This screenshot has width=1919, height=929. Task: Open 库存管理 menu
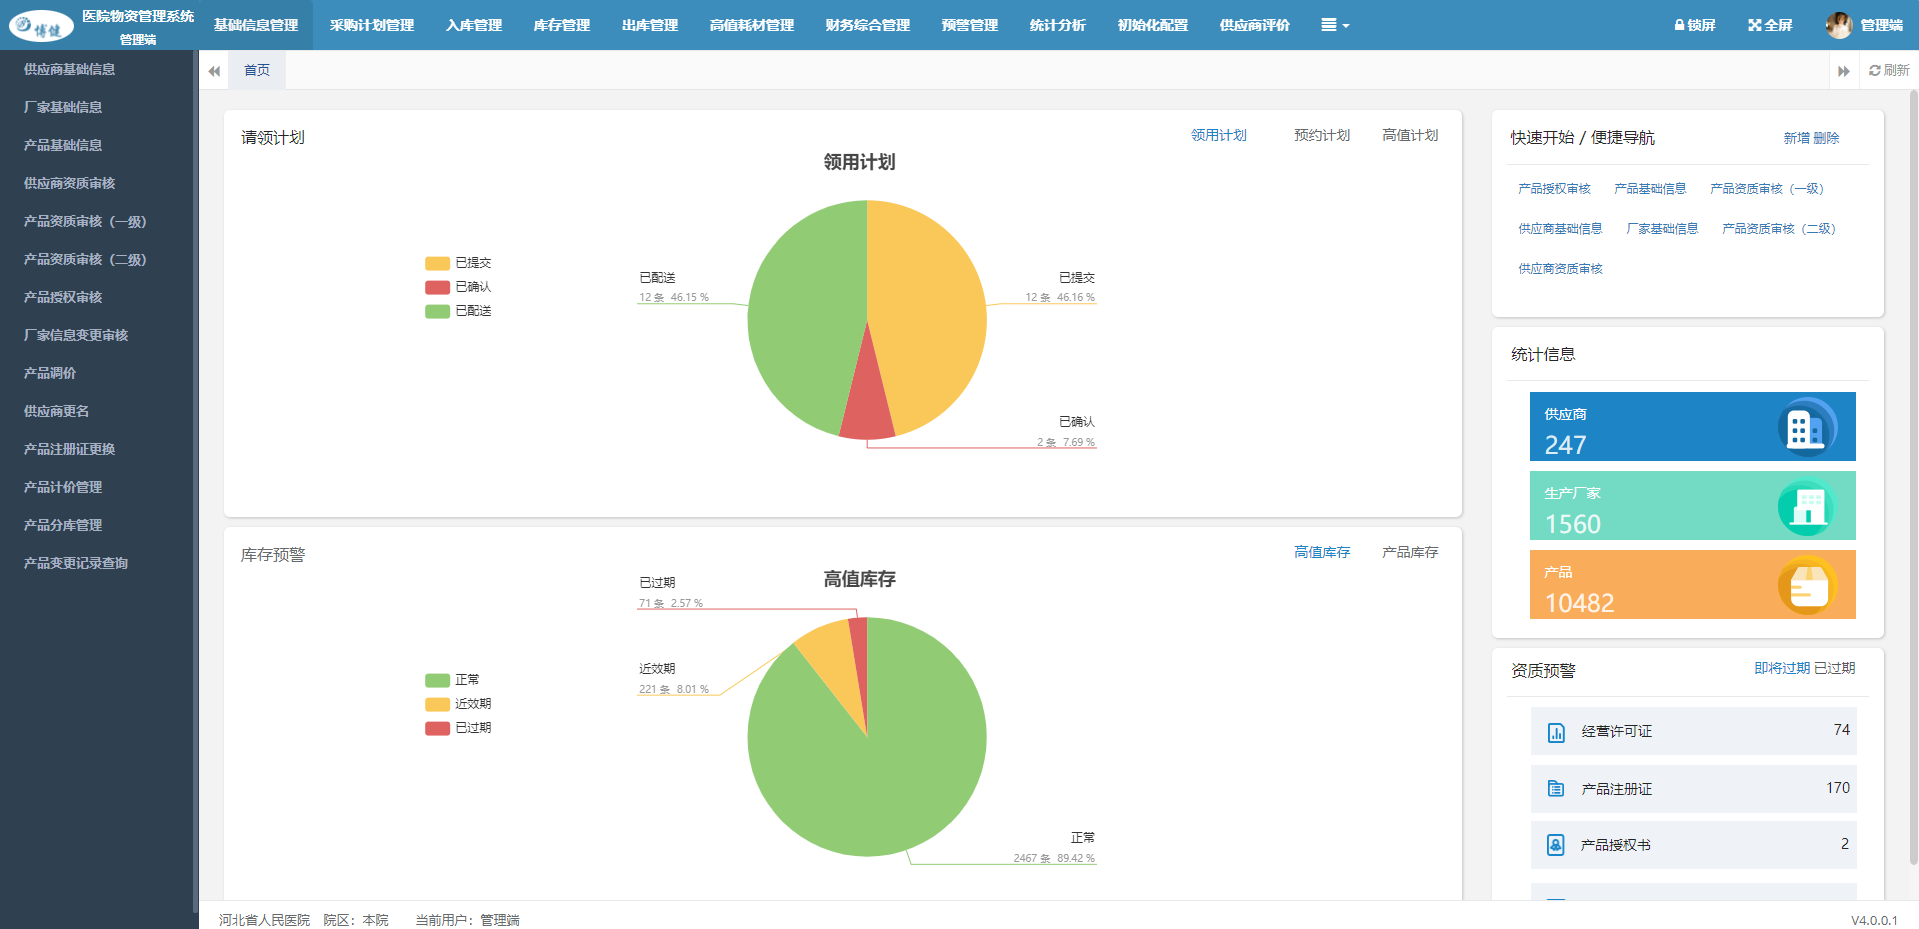click(x=562, y=25)
